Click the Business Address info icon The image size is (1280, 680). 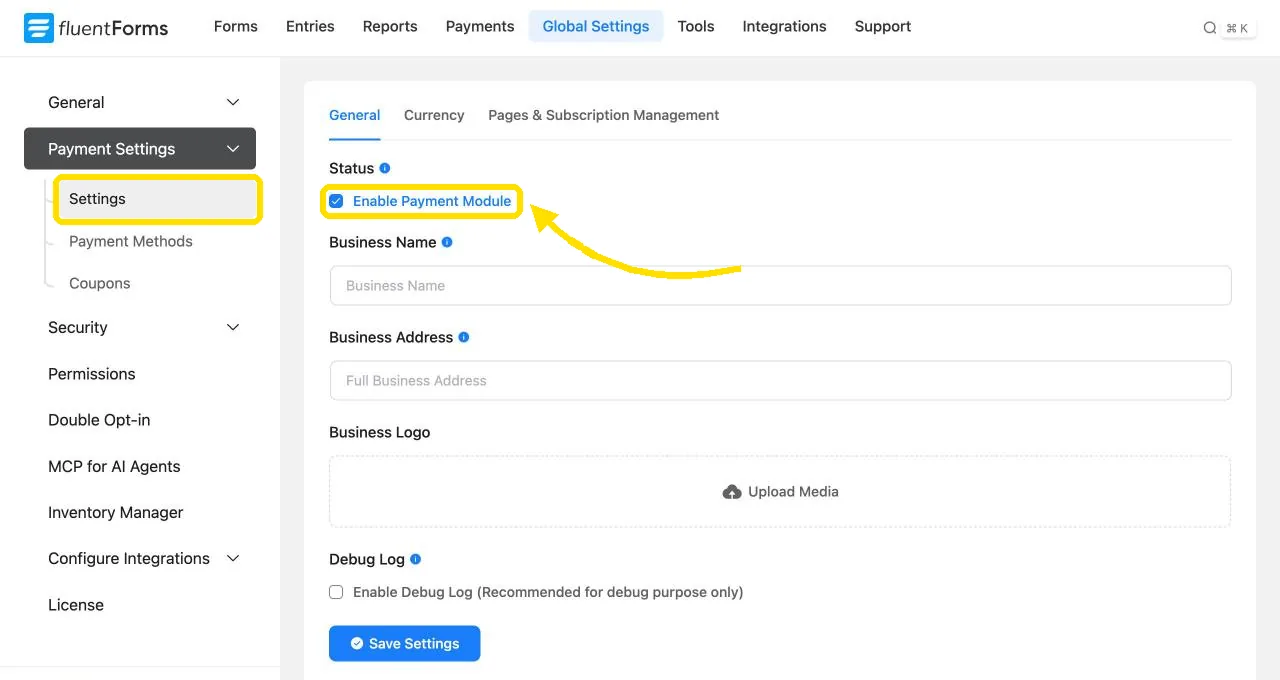464,337
